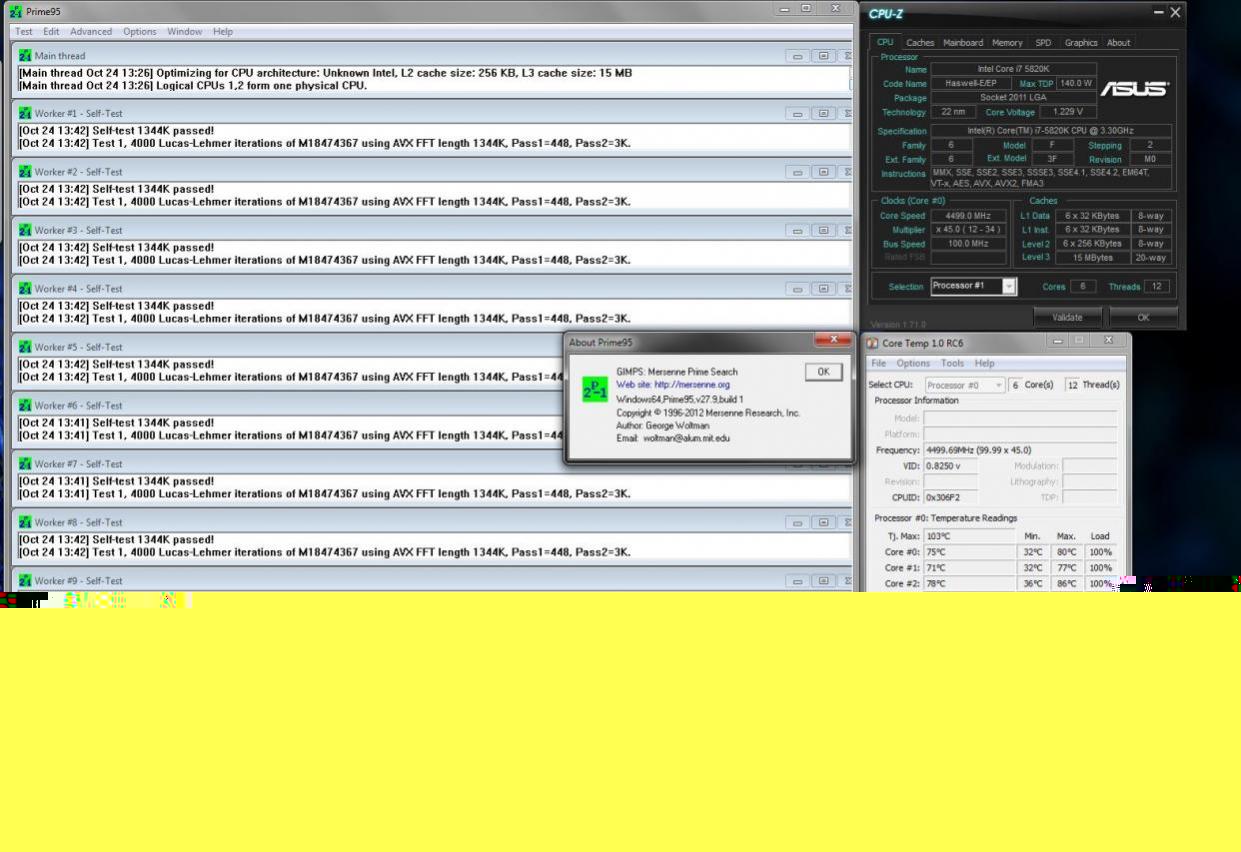The height and width of the screenshot is (852, 1241).
Task: Click the CPU-Z Name value Intel Core i7 5820K
Action: (x=1013, y=69)
